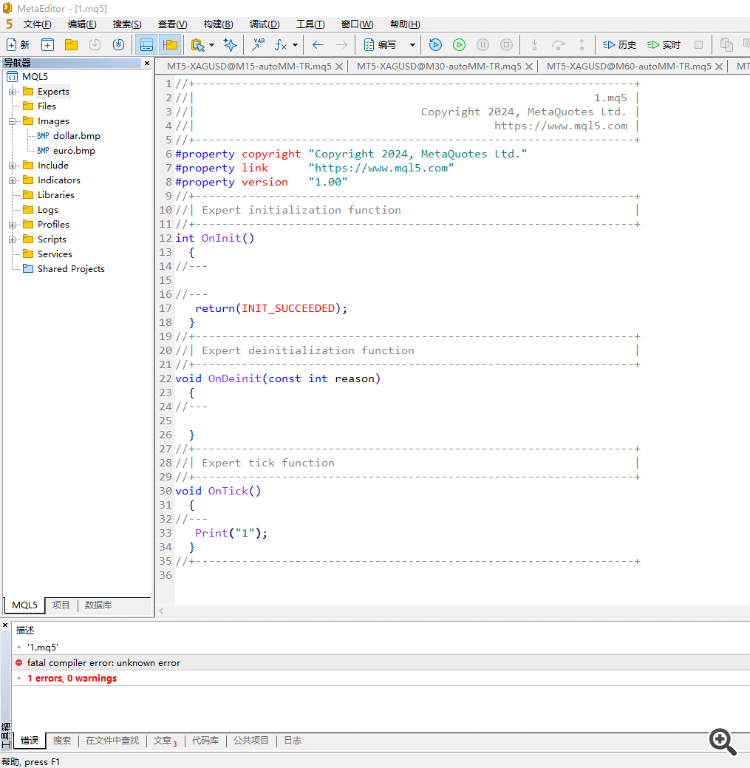Image resolution: width=750 pixels, height=768 pixels.
Task: Expand the Include folder node
Action: (x=12, y=166)
